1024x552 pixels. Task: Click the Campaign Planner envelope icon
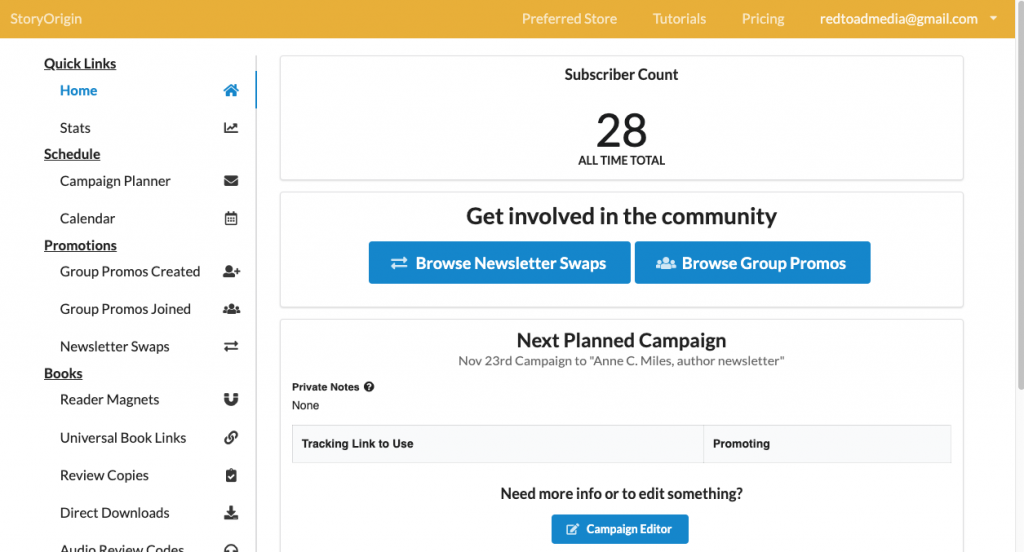pos(231,180)
